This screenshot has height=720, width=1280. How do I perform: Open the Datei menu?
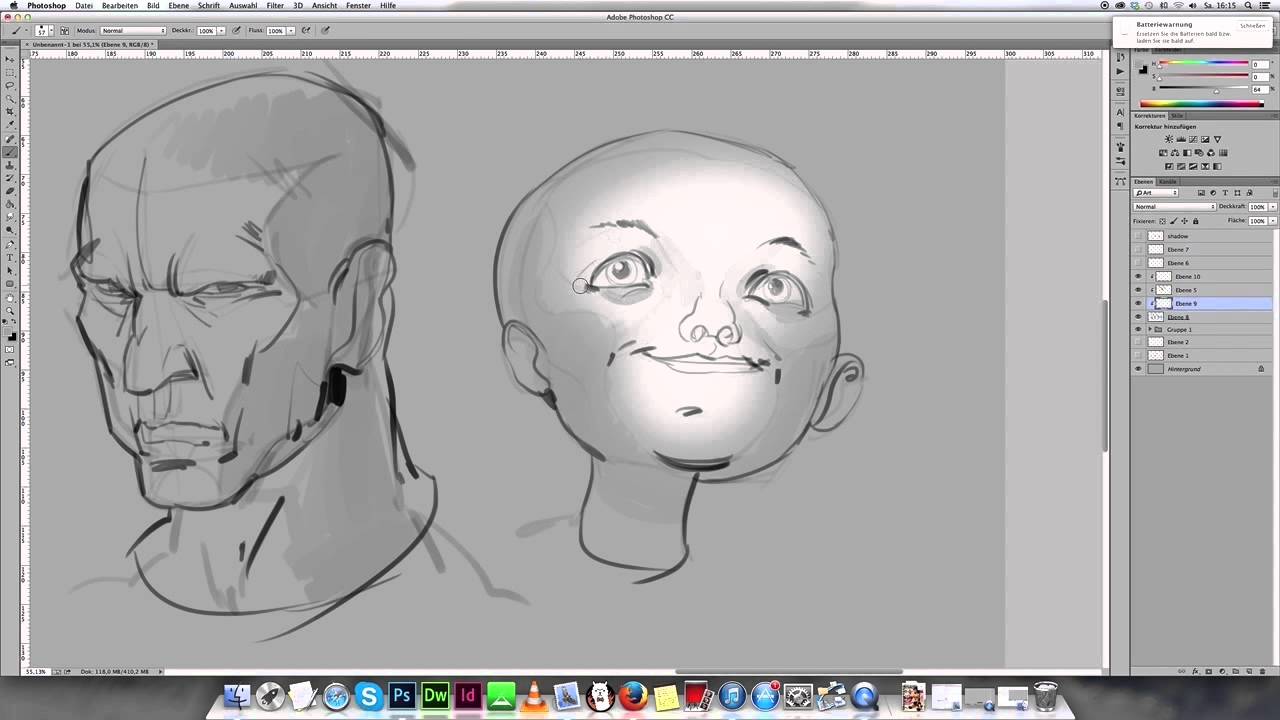84,5
